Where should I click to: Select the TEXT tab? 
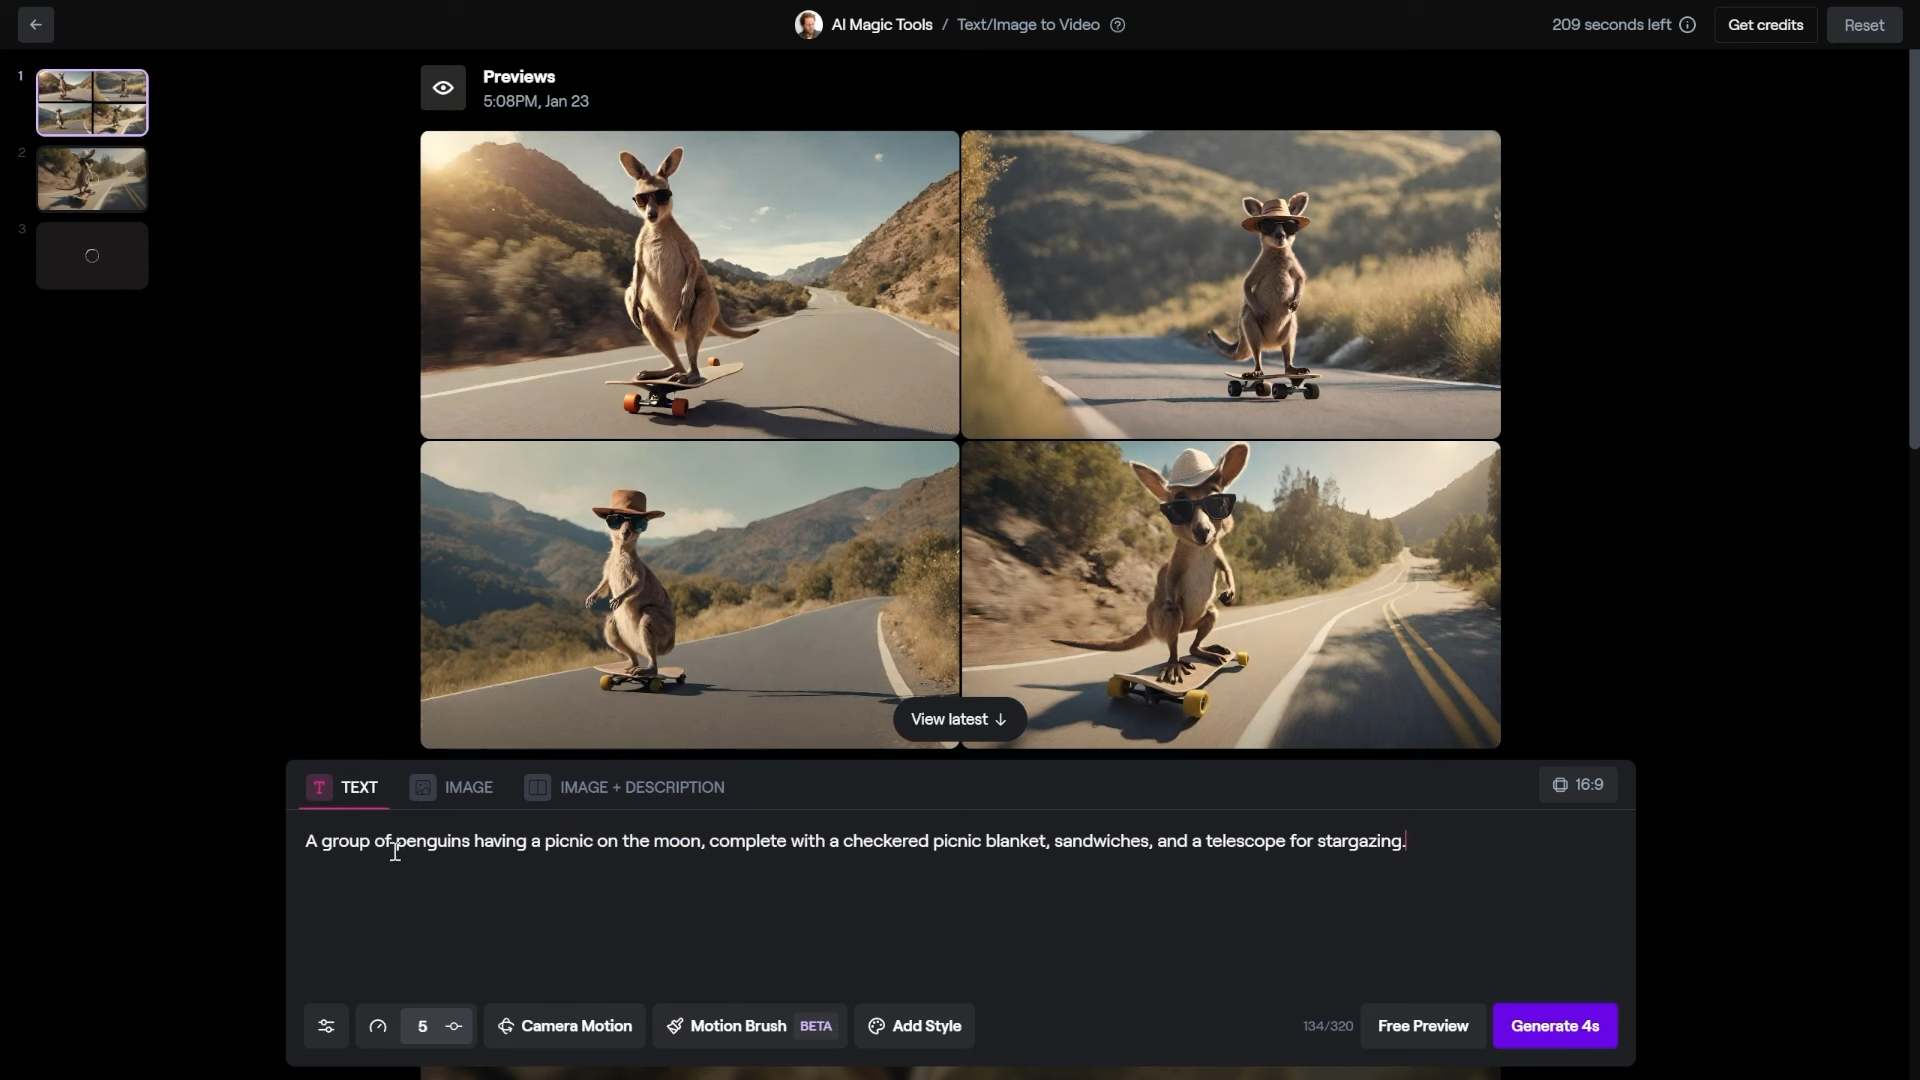point(343,787)
